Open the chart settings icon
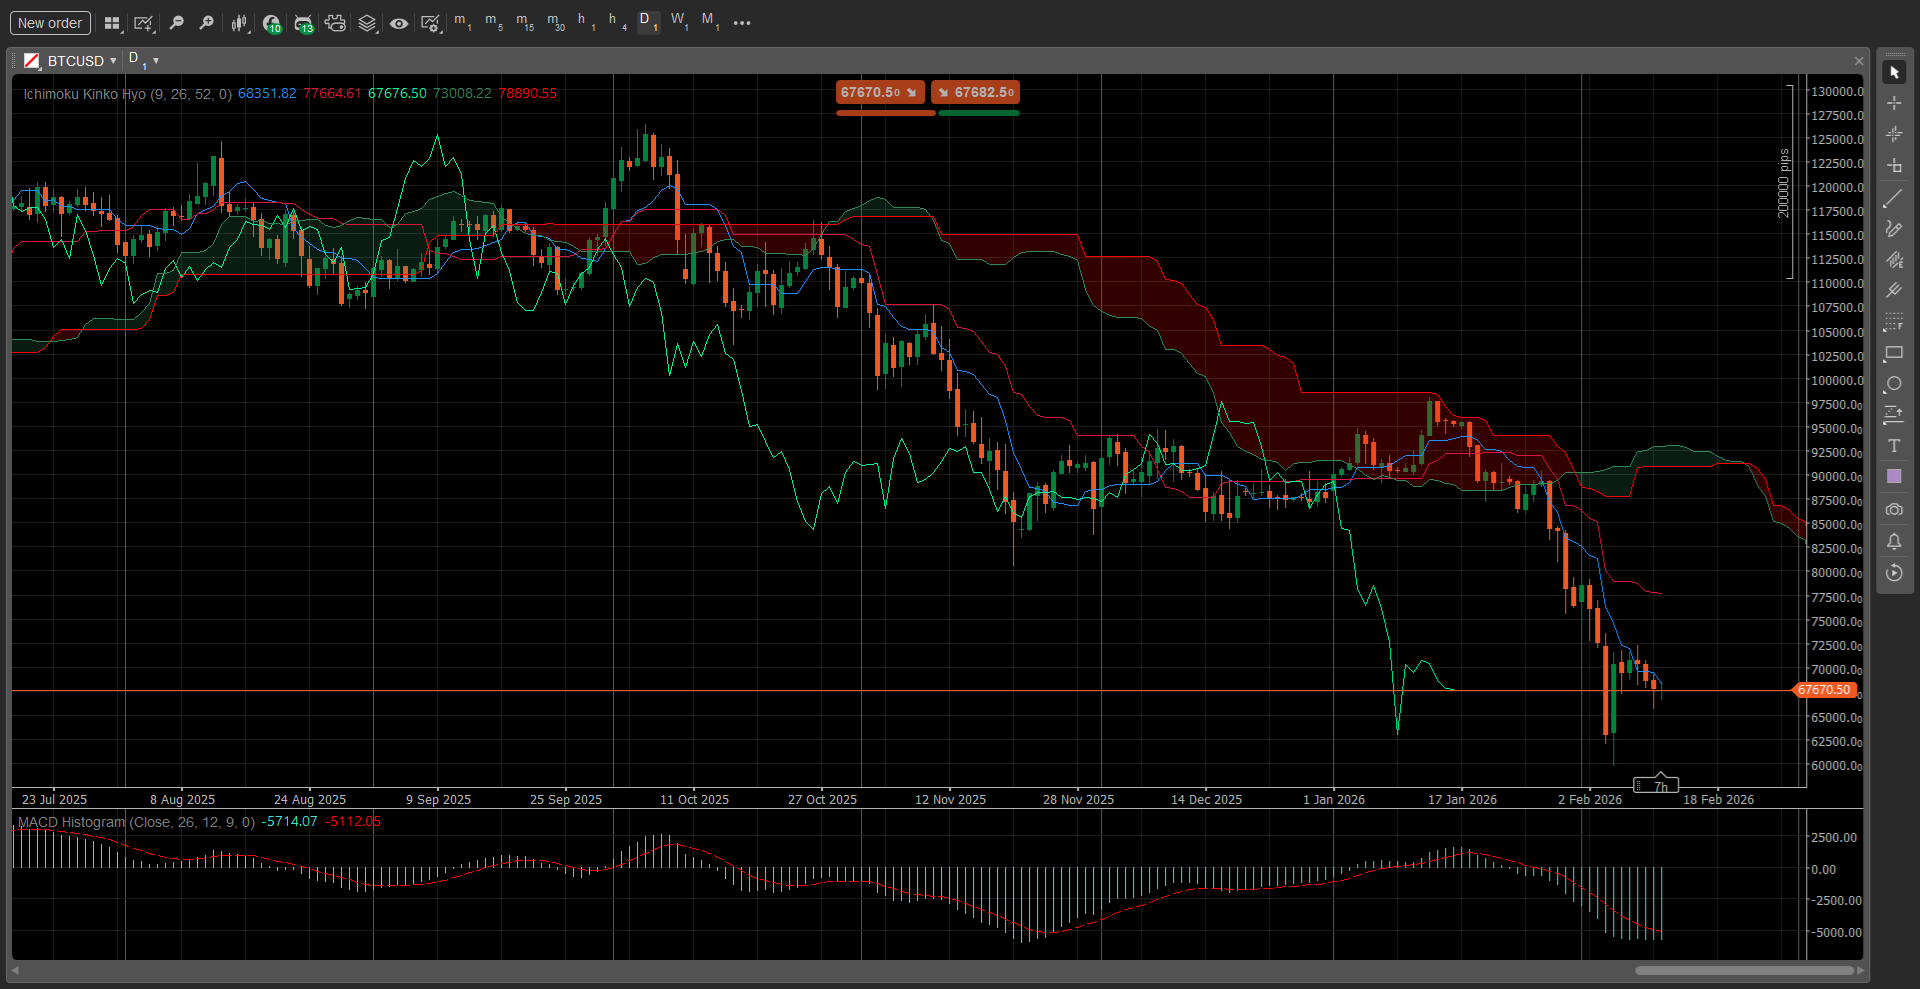Screen dimensions: 1920x989 point(430,23)
